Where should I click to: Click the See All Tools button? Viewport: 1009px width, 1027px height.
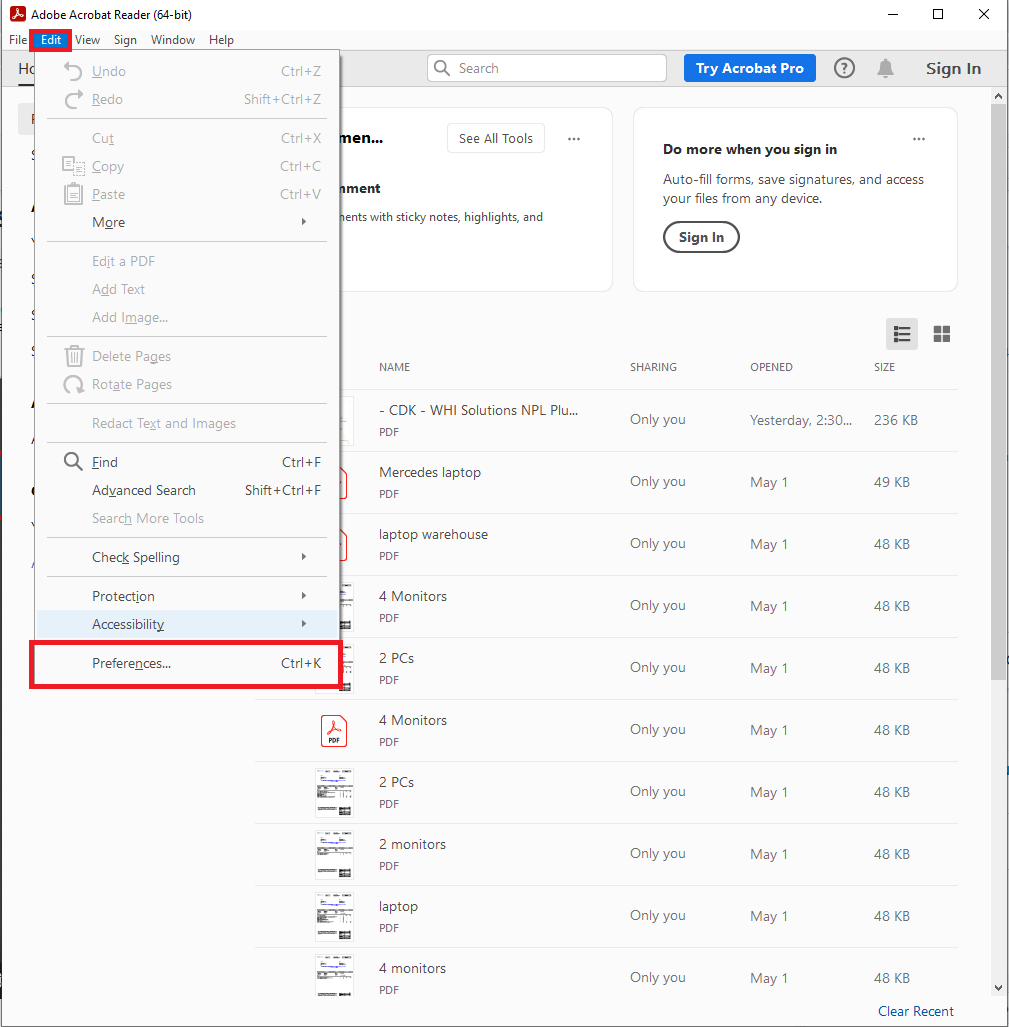point(496,138)
